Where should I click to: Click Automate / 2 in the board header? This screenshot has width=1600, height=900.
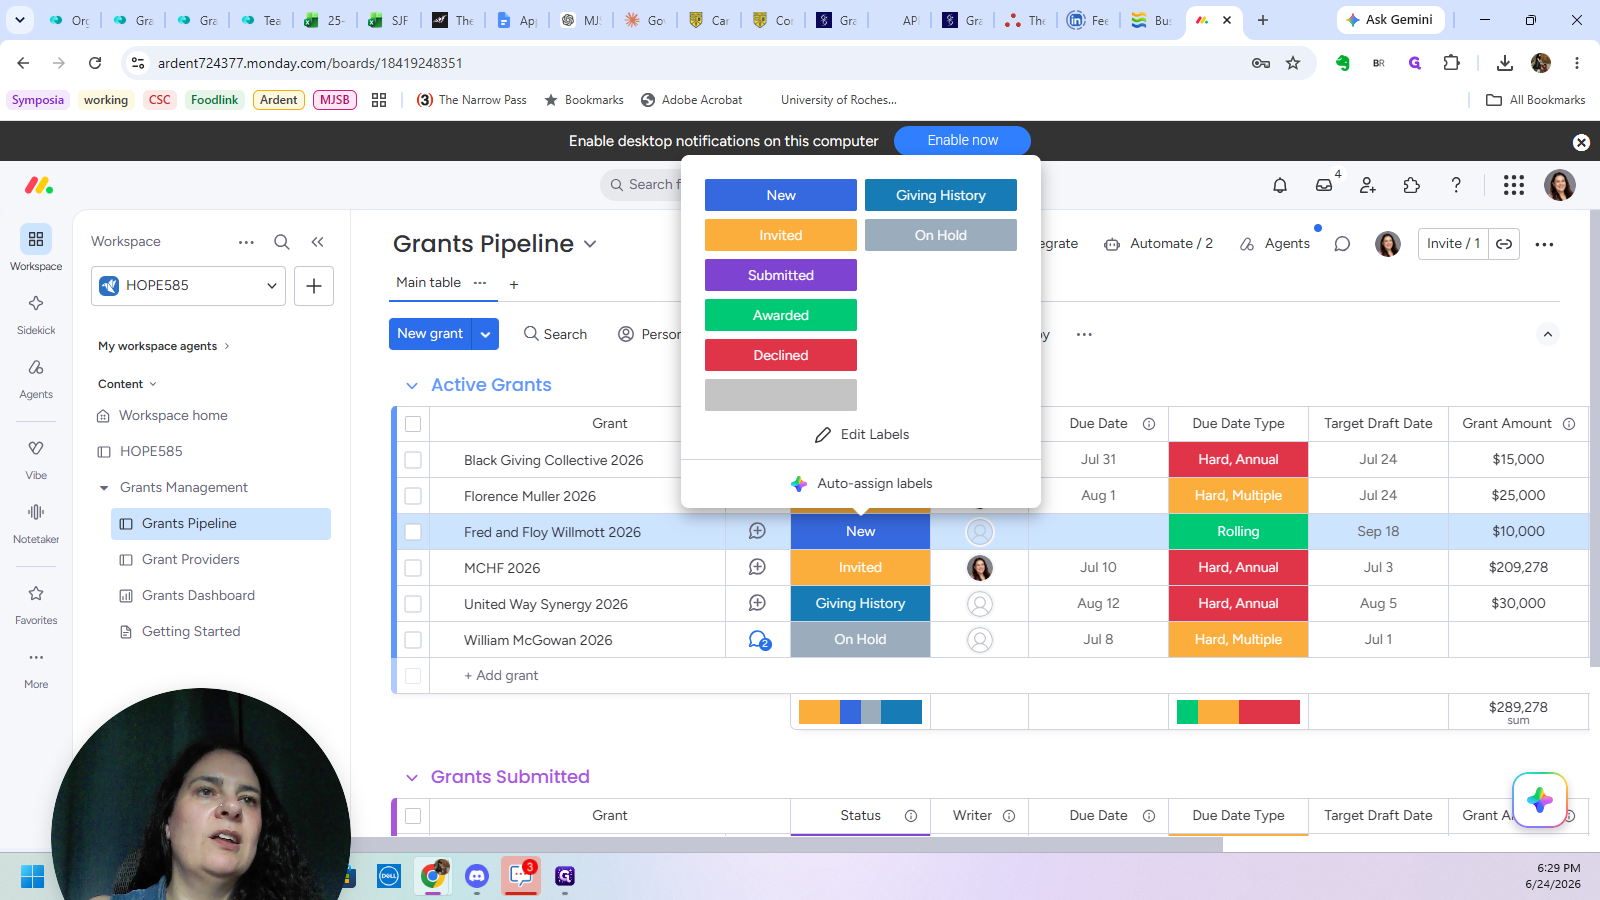coord(1158,244)
